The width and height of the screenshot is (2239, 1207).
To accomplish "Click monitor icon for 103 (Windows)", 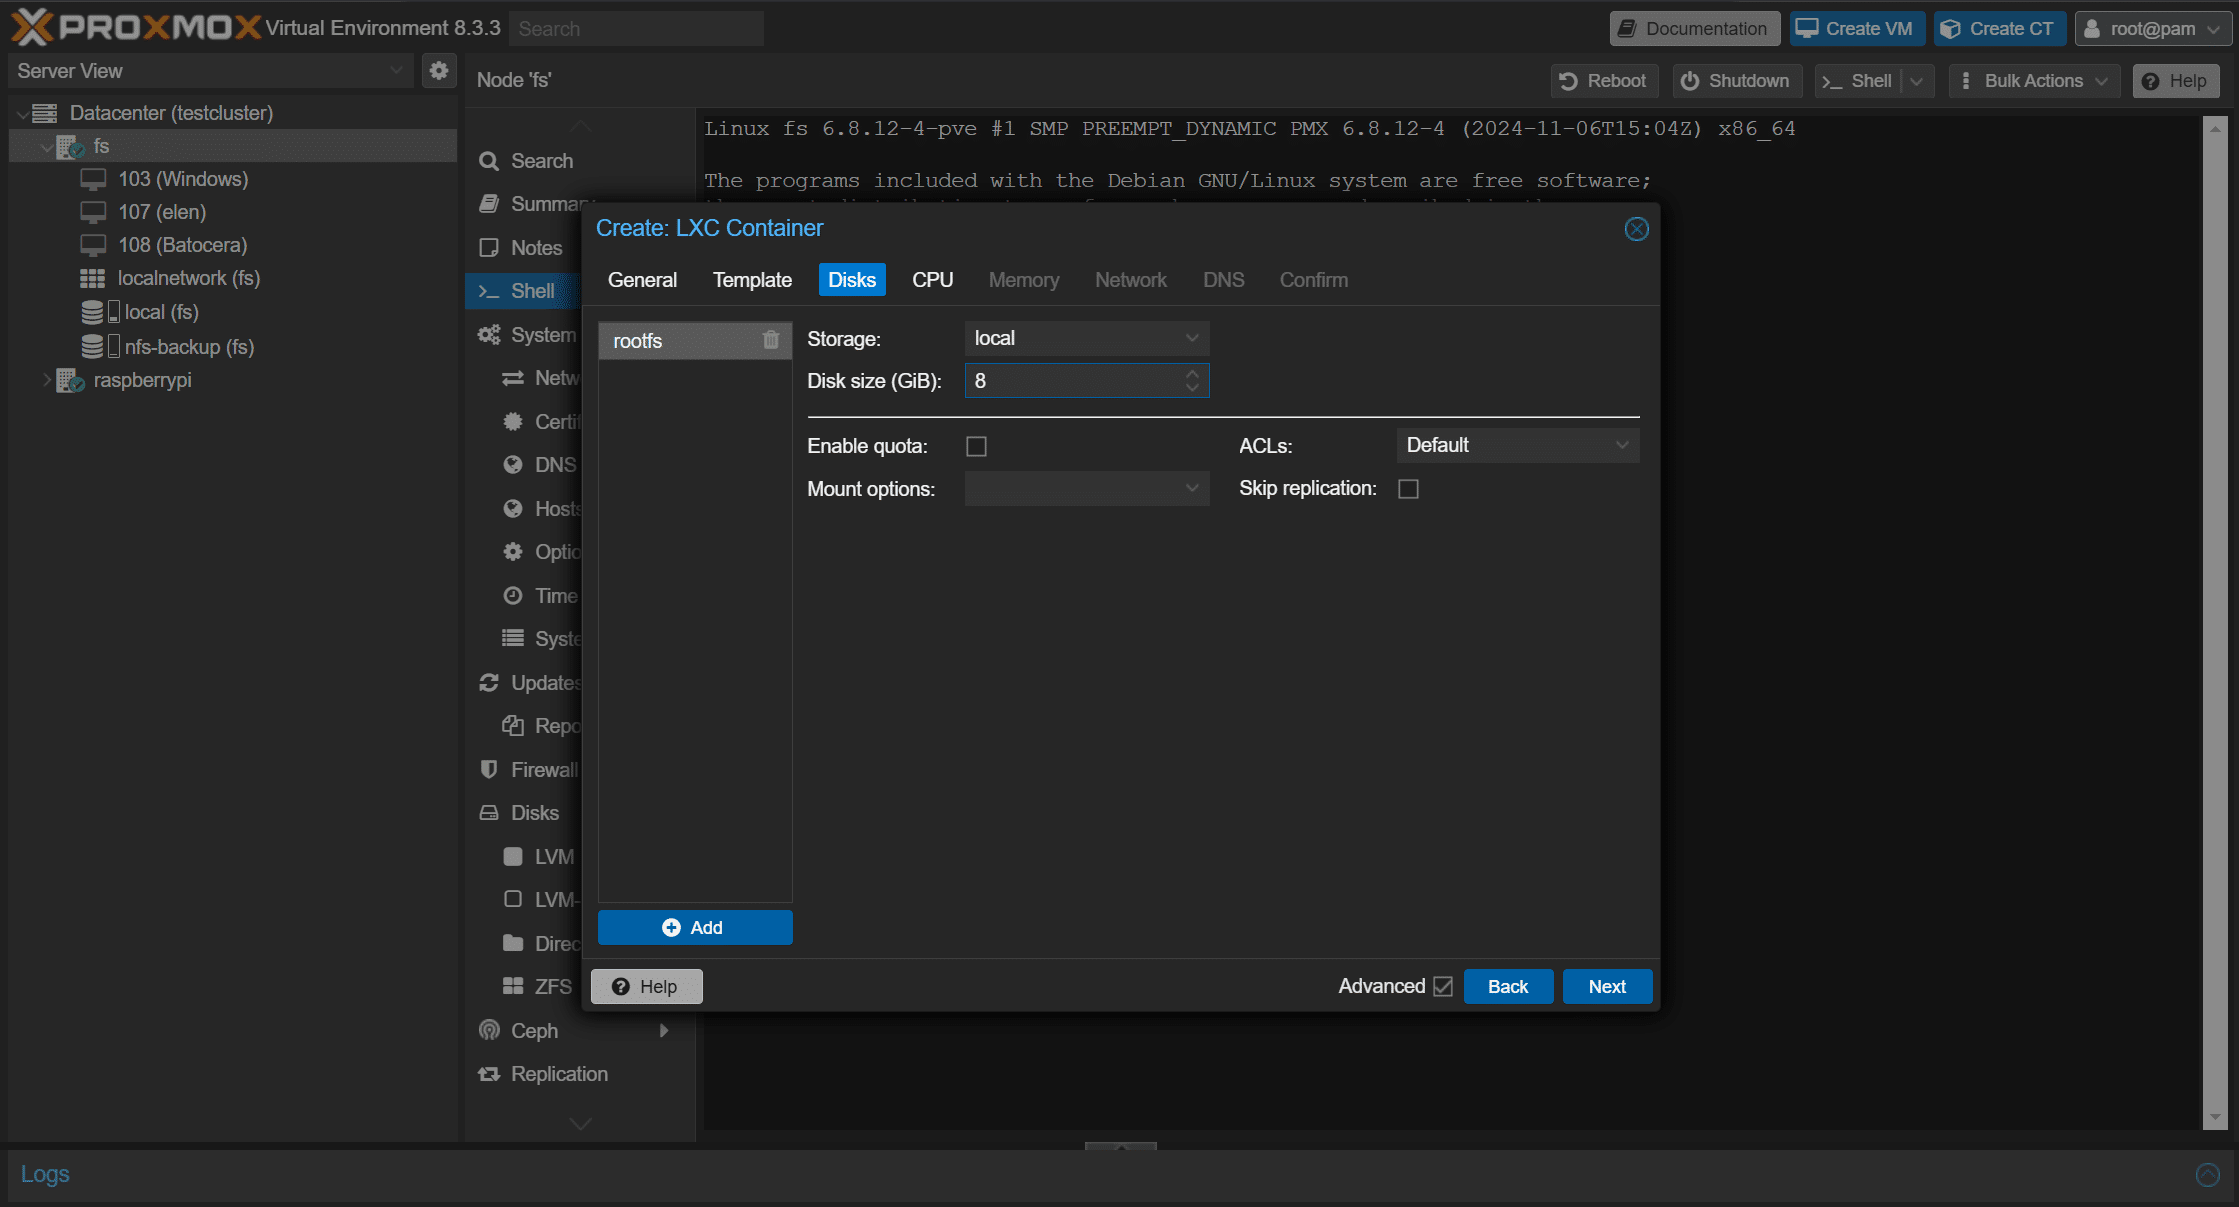I will tap(93, 179).
